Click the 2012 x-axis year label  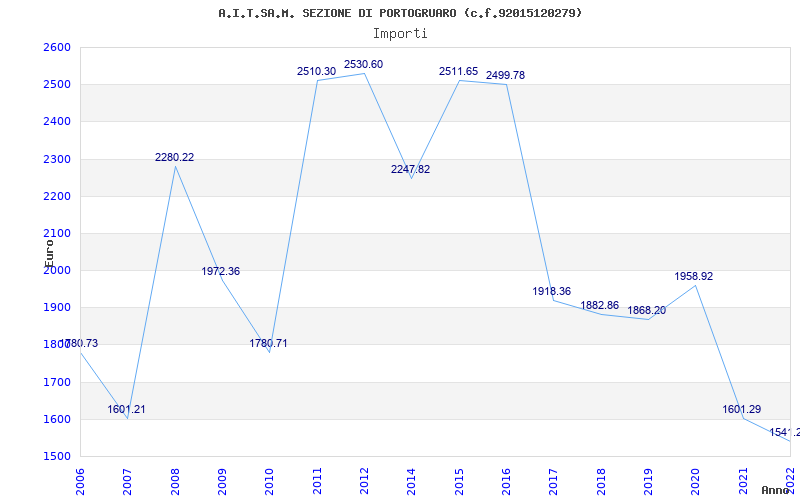tap(364, 482)
